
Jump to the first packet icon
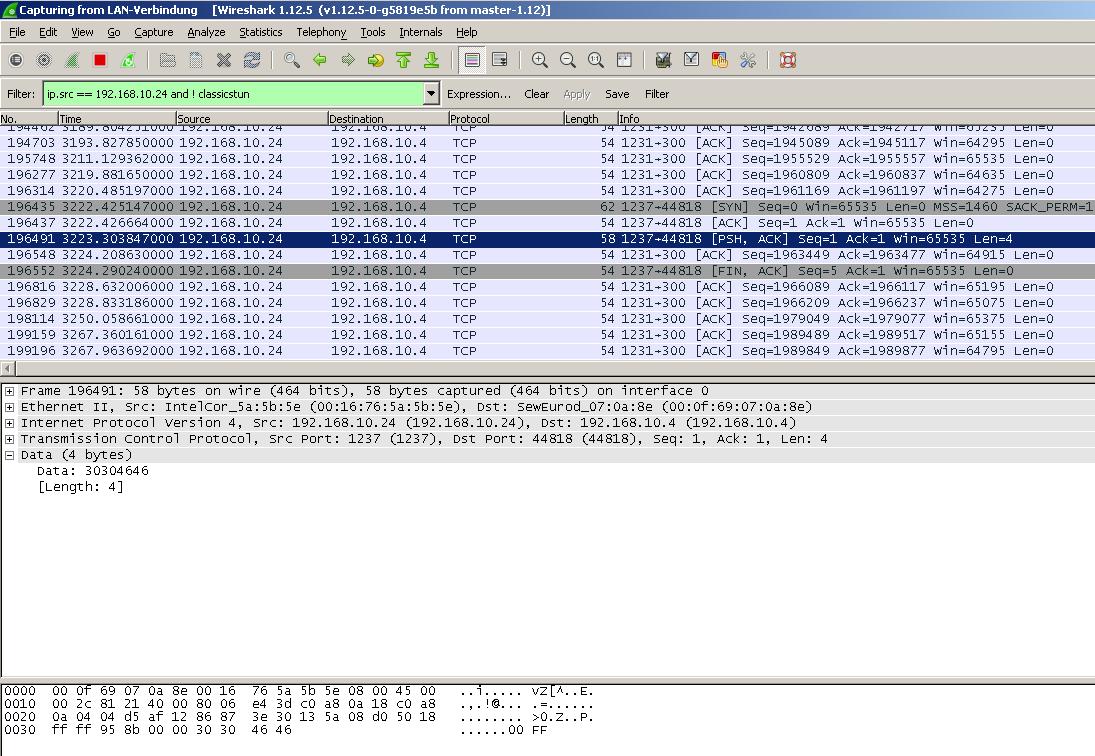(x=404, y=60)
